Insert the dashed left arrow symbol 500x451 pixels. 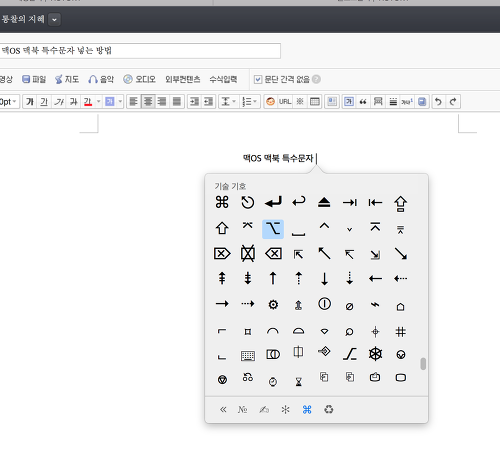(400, 278)
